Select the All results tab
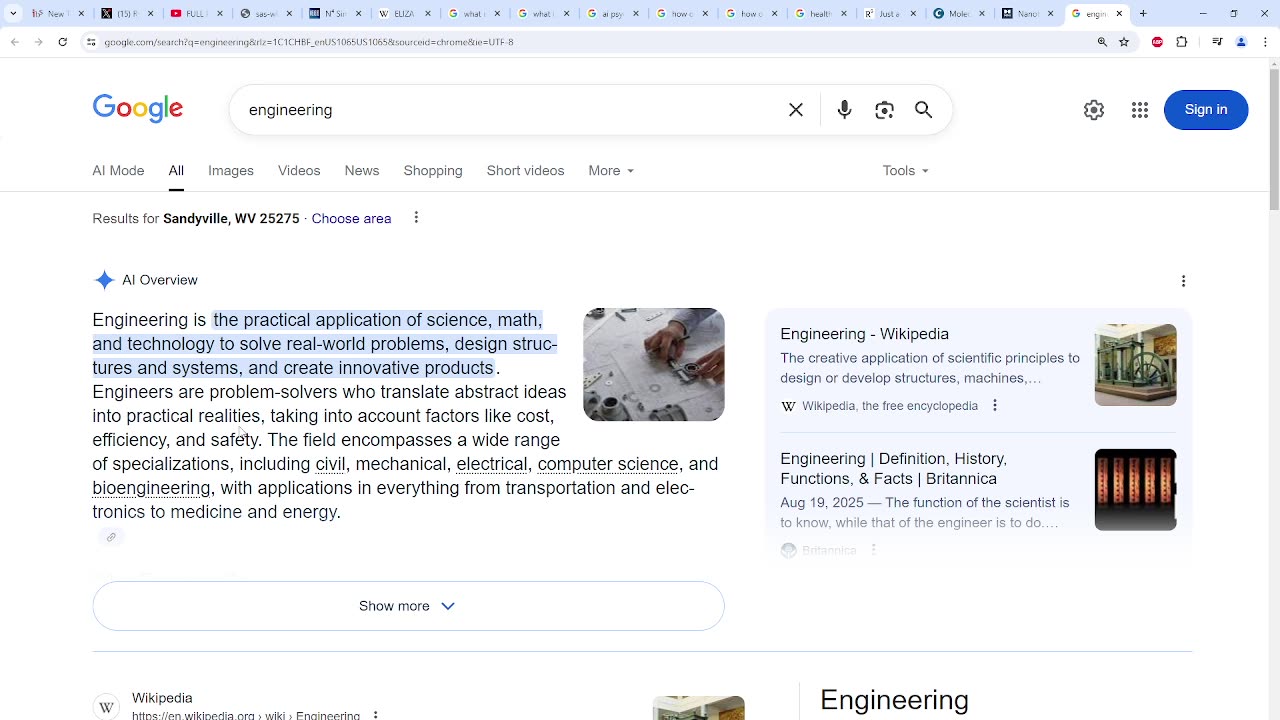The image size is (1280, 720). [x=176, y=171]
